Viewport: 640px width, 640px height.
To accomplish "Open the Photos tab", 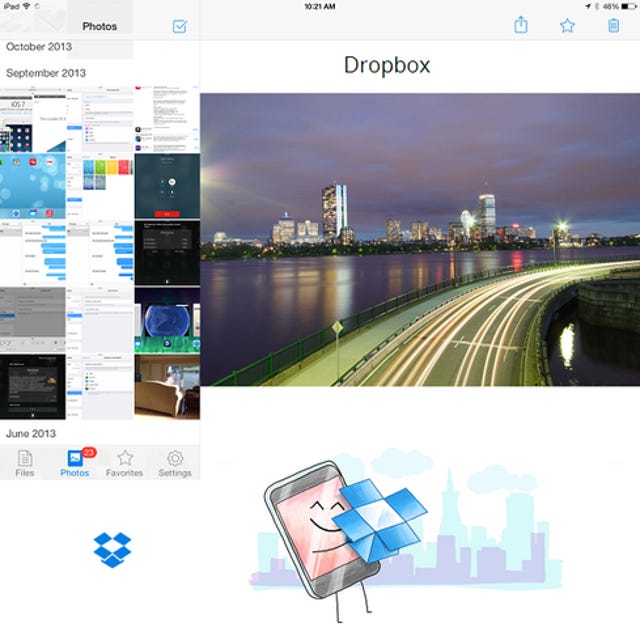I will coord(75,464).
